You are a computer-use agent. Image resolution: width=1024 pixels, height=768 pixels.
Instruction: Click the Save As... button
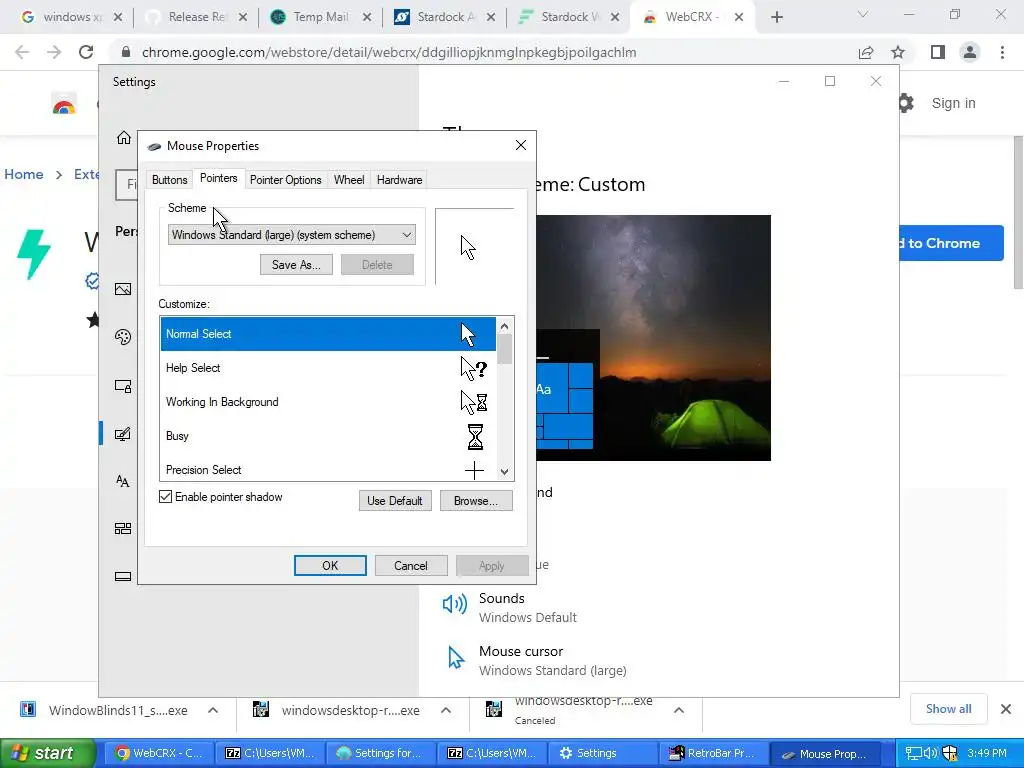[296, 264]
